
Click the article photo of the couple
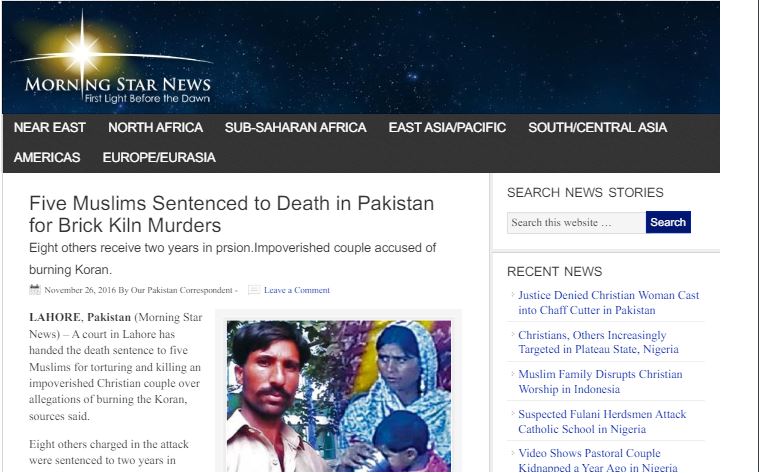pos(339,396)
